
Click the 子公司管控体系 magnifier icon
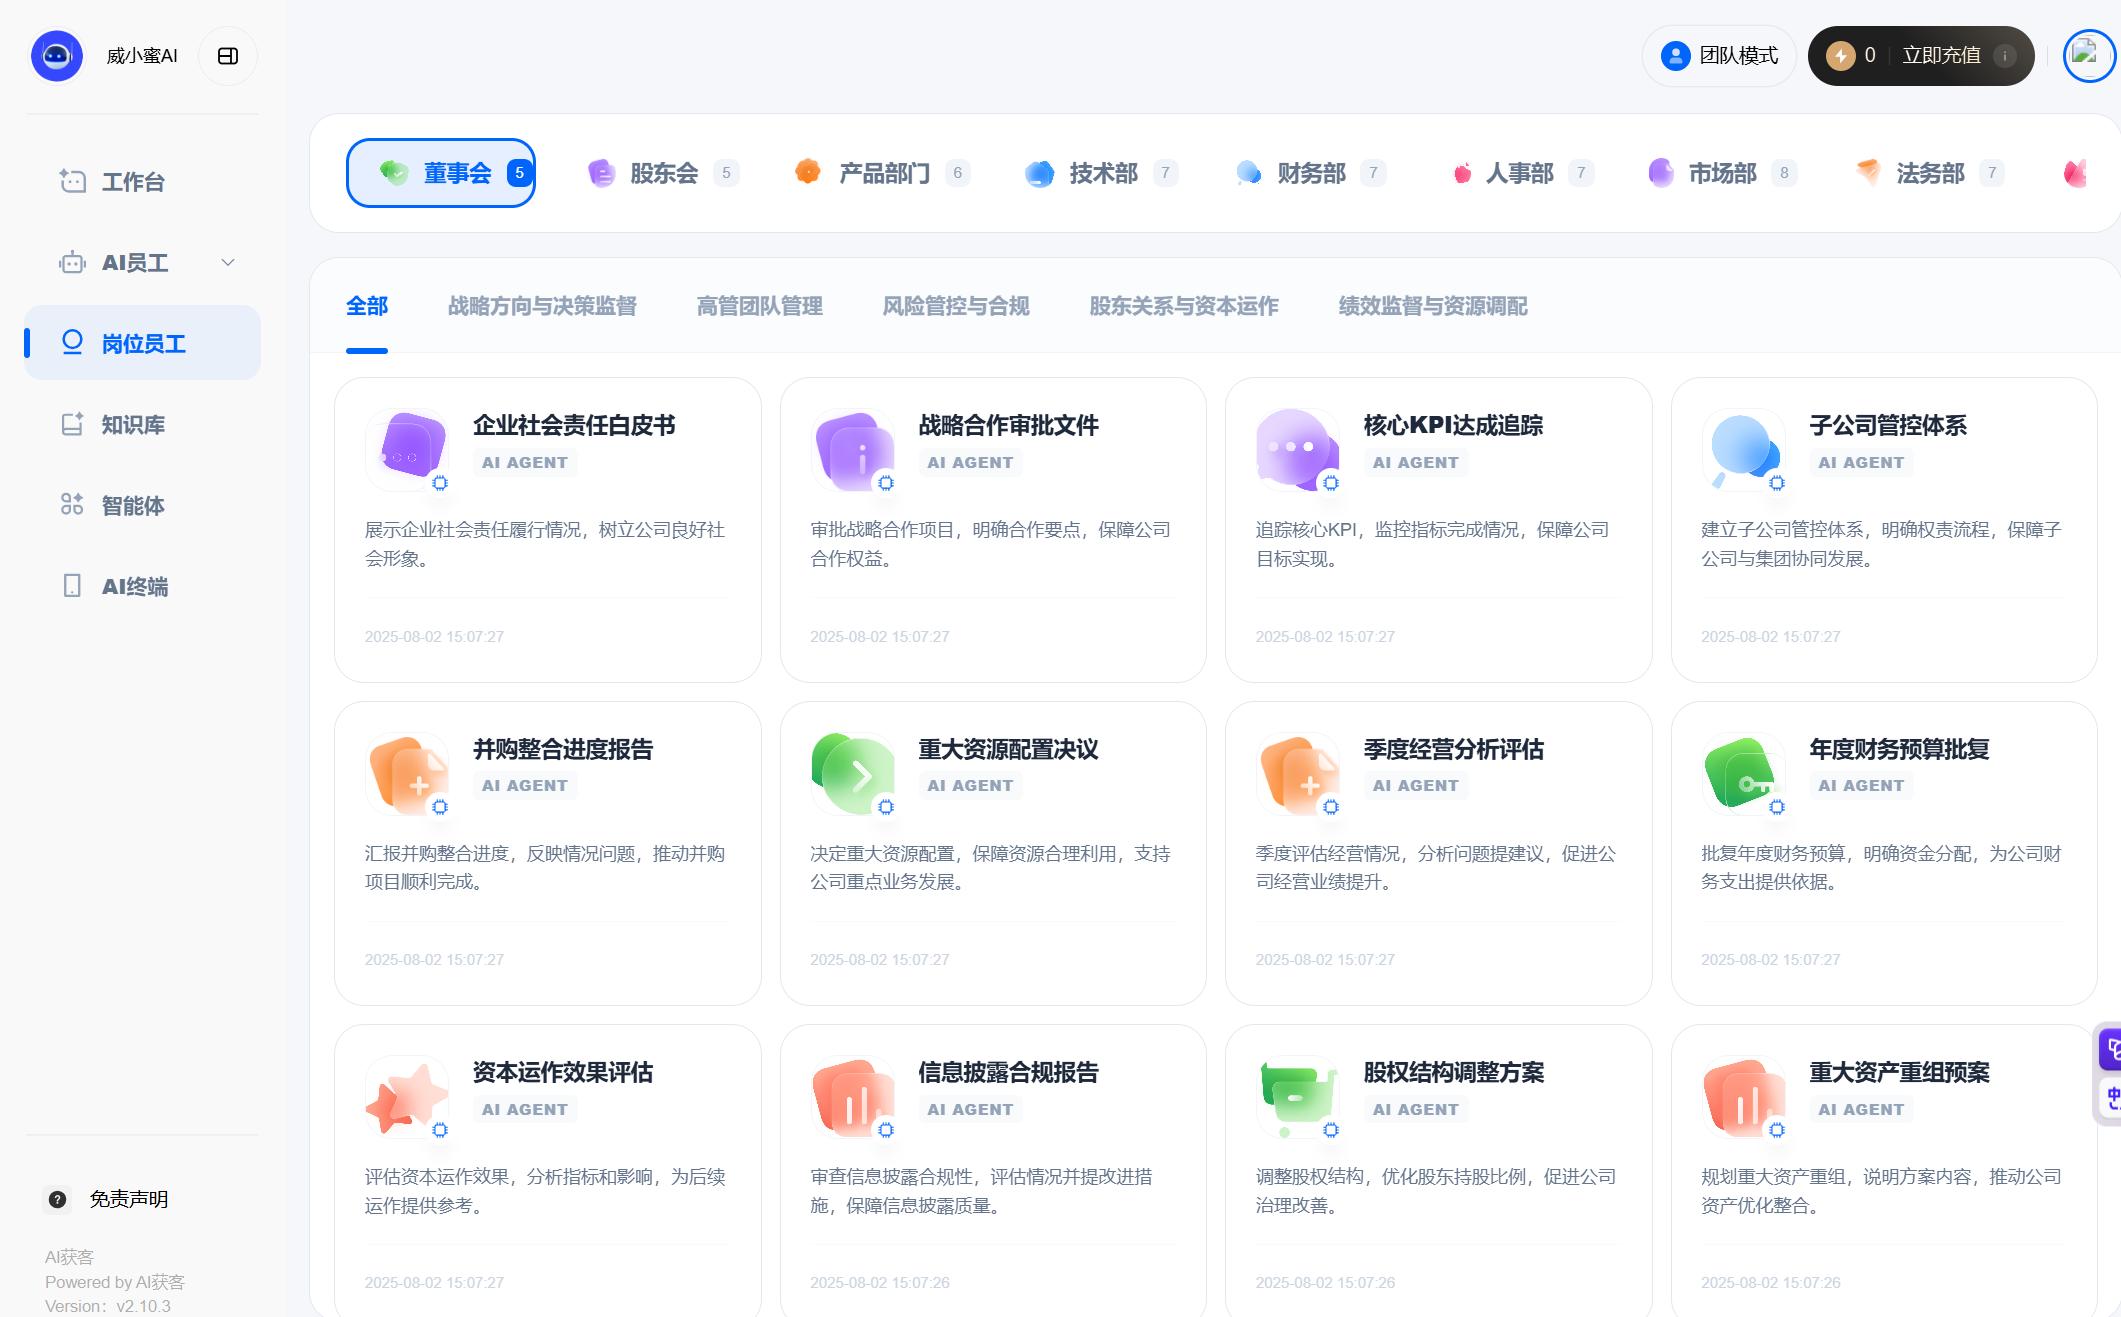coord(1744,449)
